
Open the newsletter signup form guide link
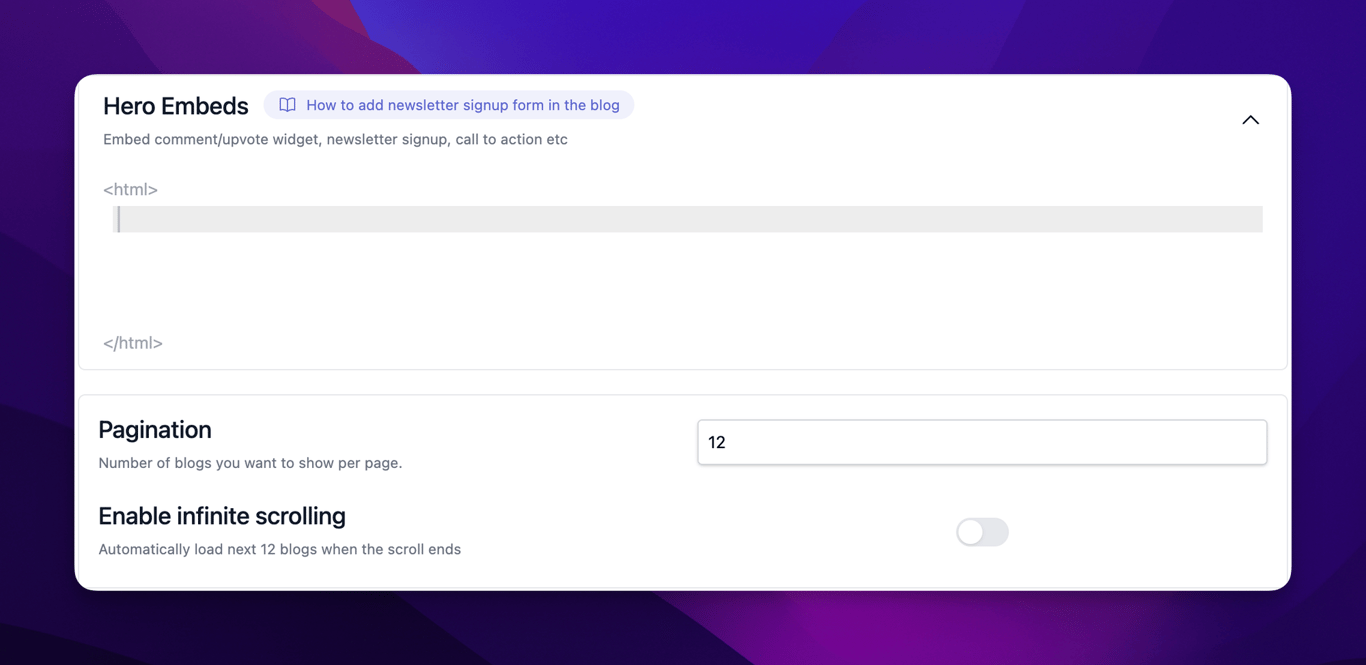pos(462,105)
